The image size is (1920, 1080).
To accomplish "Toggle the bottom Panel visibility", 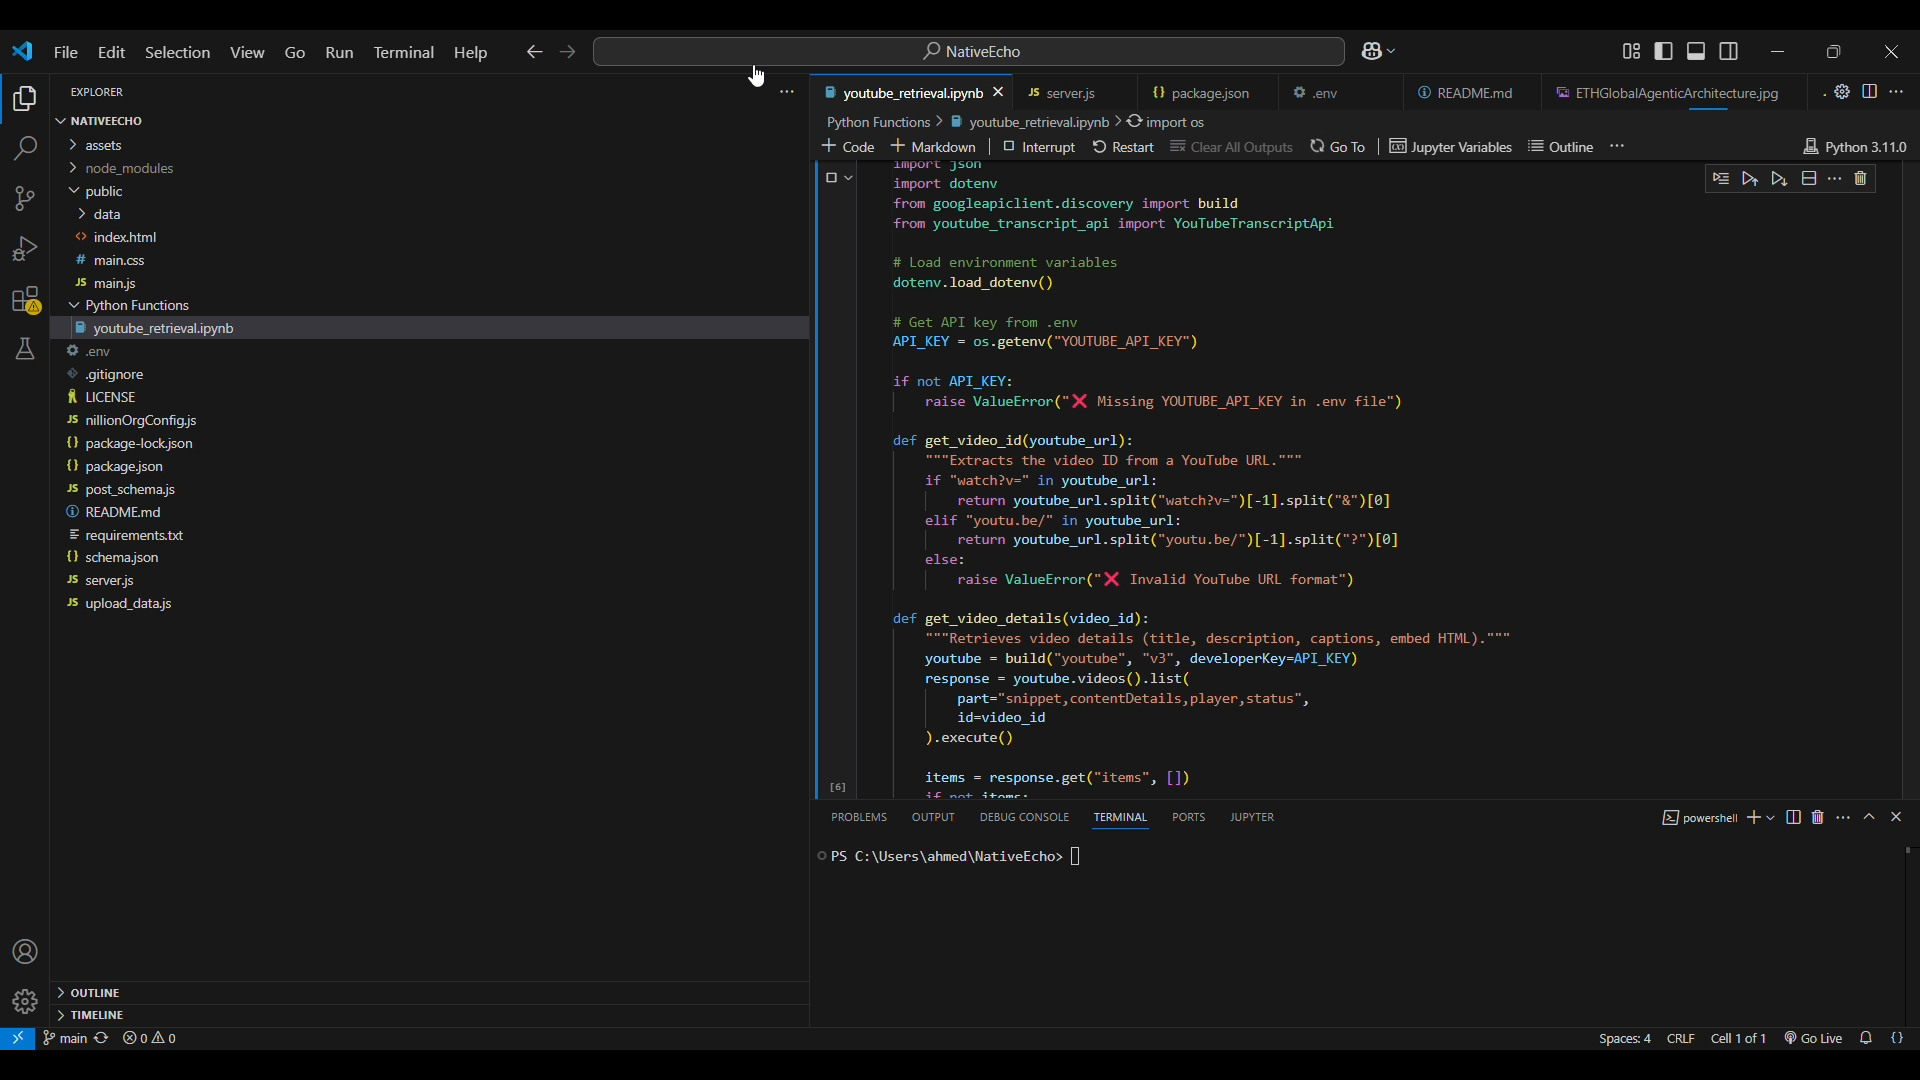I will pyautogui.click(x=1696, y=52).
